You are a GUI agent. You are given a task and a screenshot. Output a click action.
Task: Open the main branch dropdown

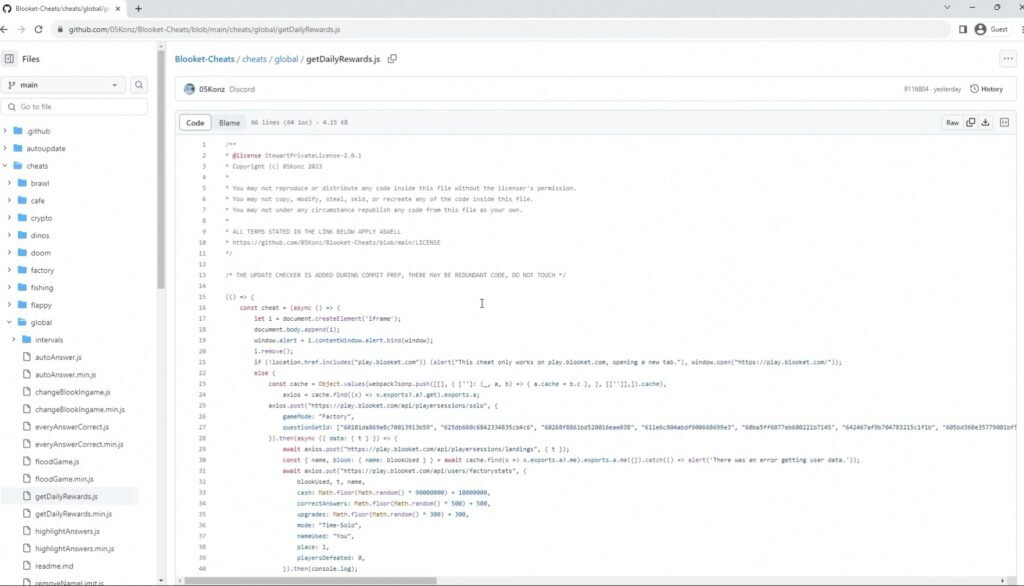63,85
